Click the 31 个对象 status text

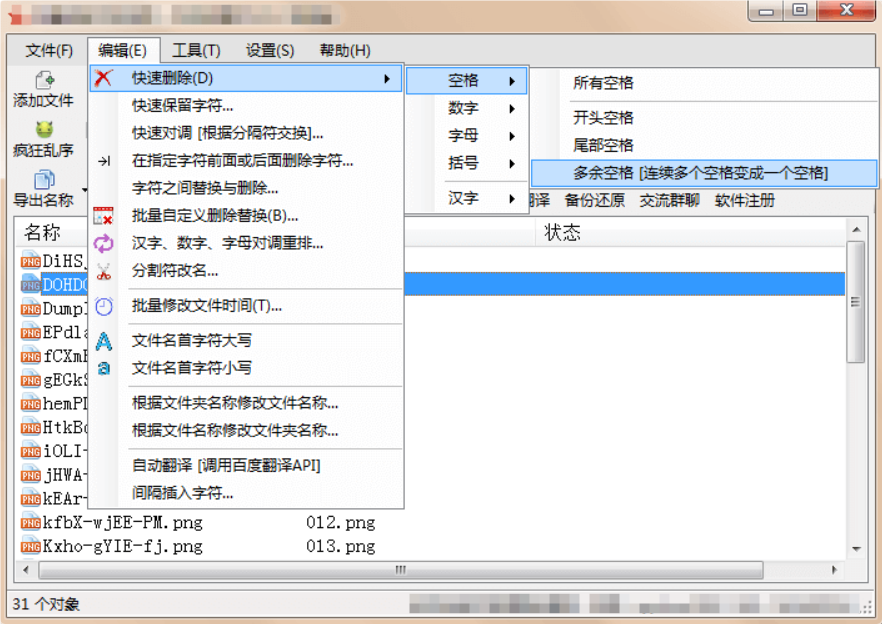pos(46,604)
